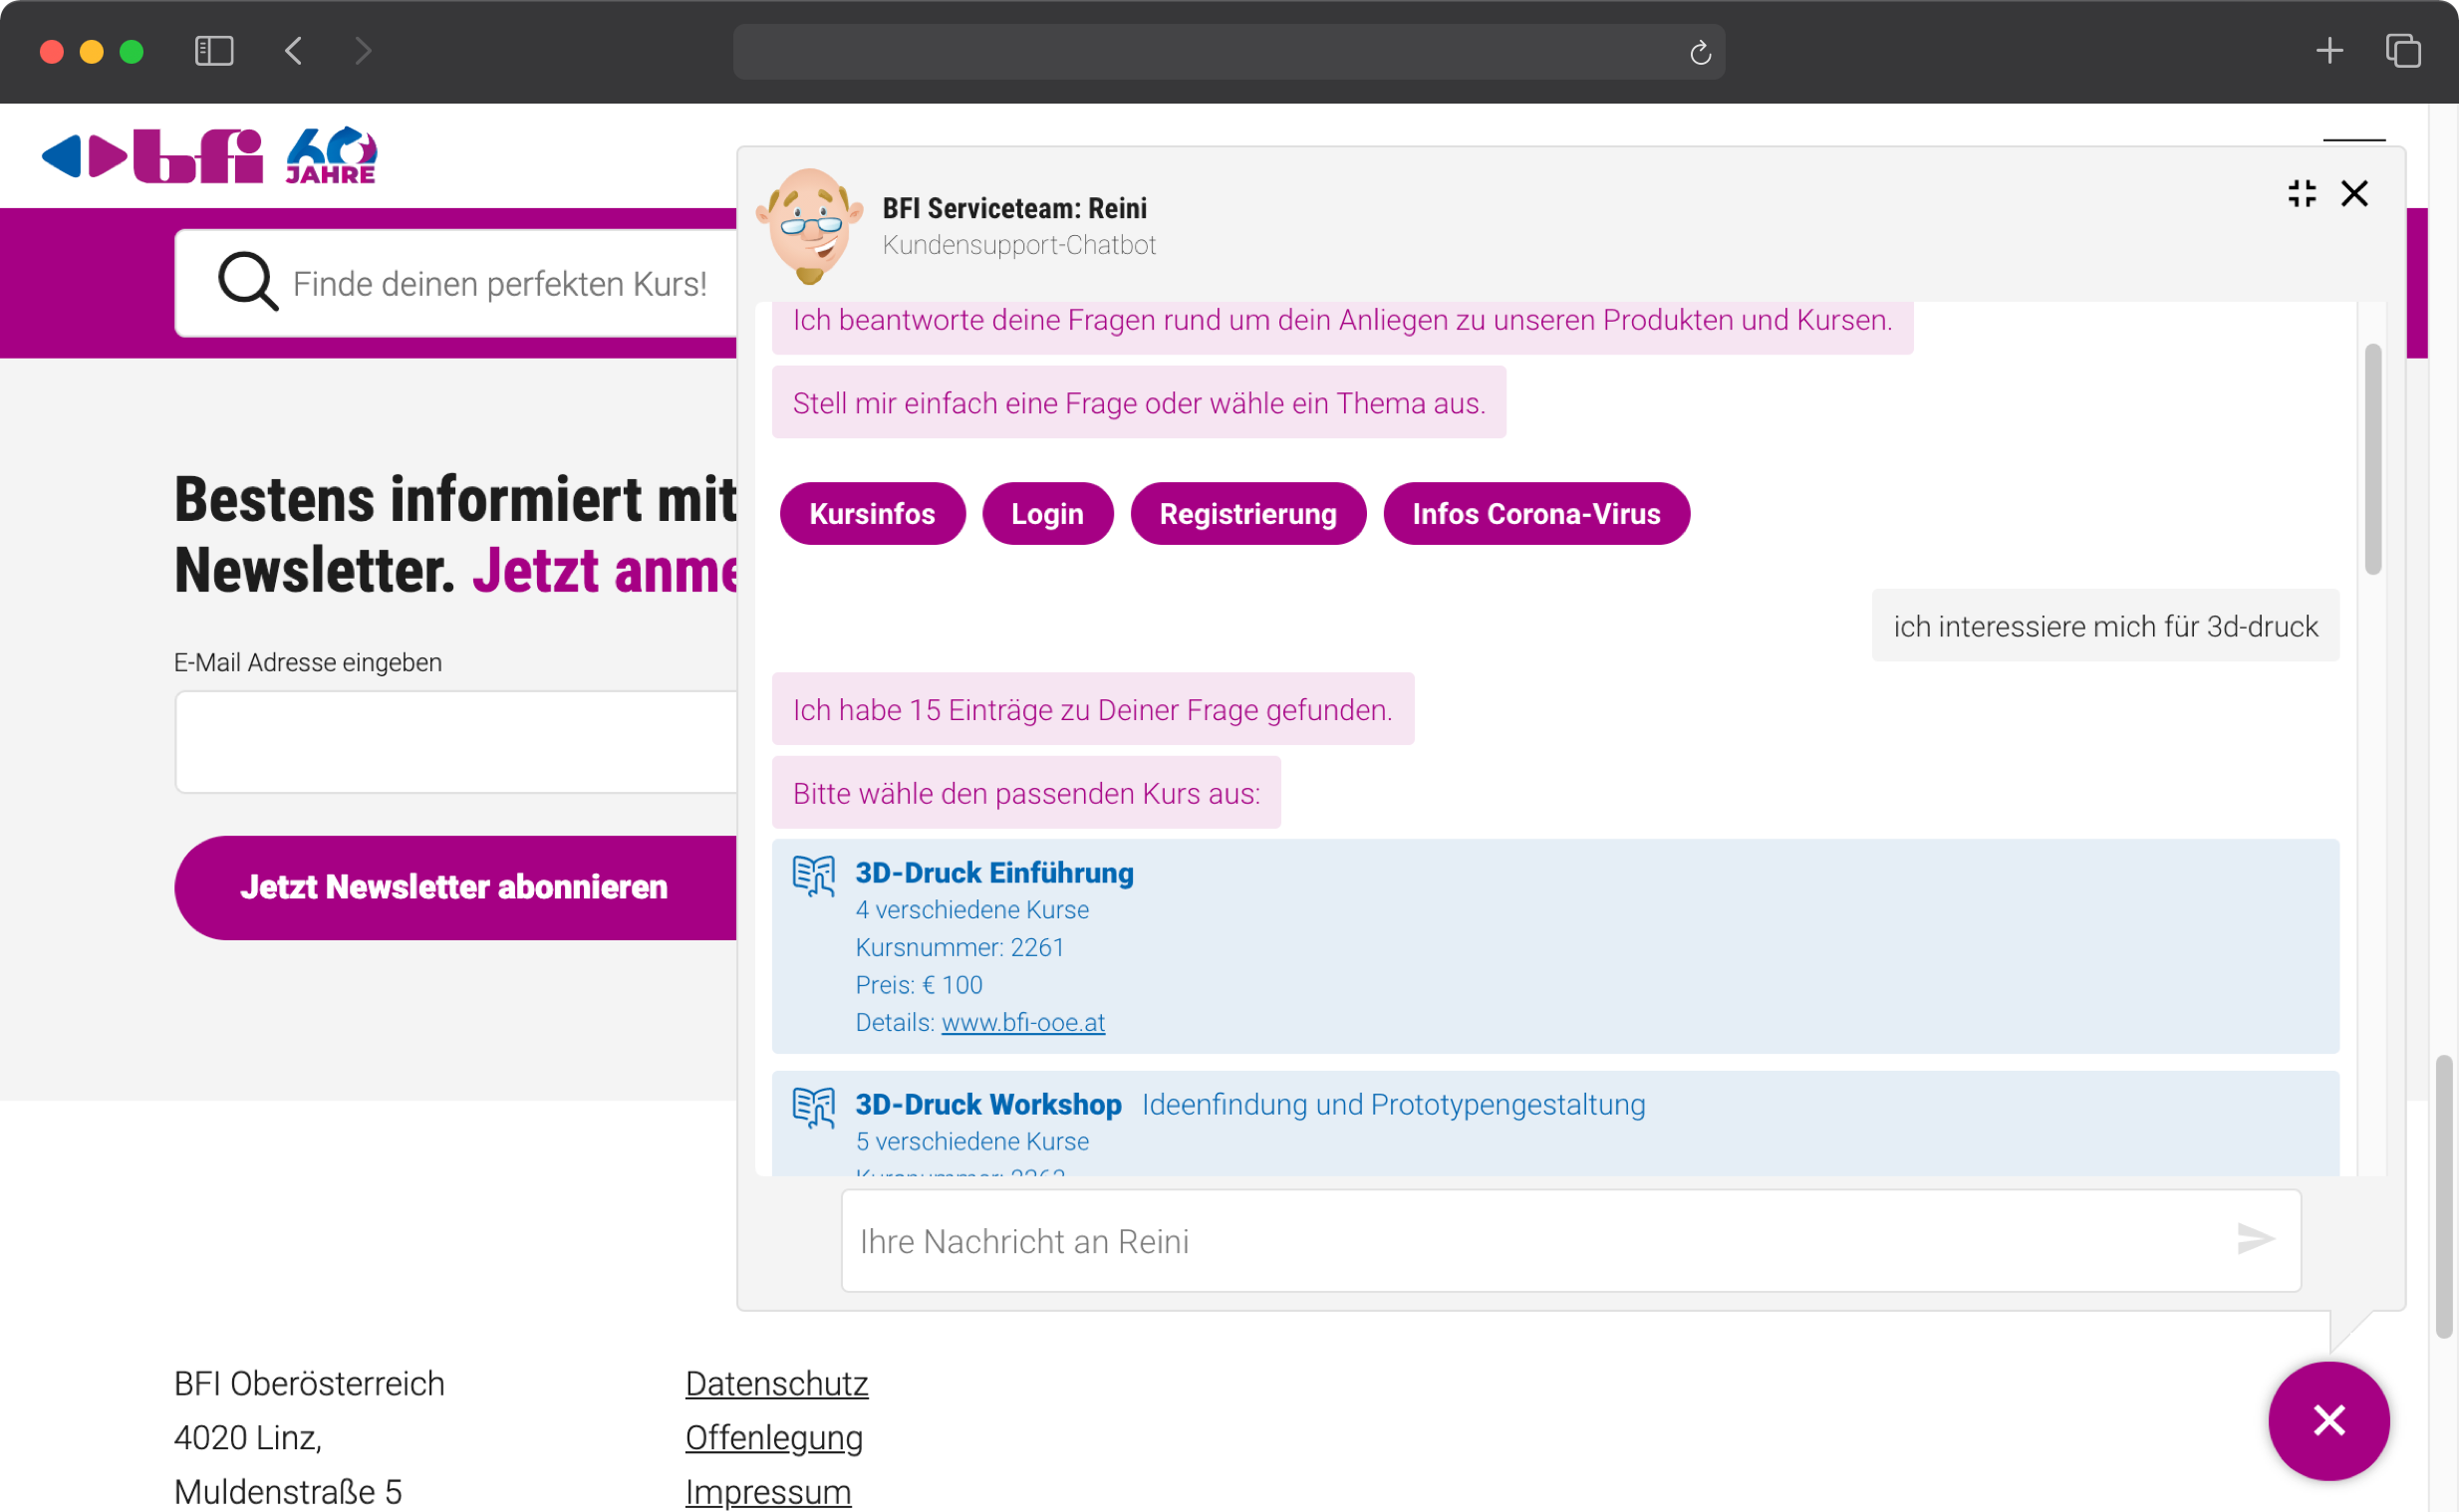This screenshot has height=1512, width=2459.
Task: Click the chat conversation scrollbar thumb
Action: tap(2372, 460)
